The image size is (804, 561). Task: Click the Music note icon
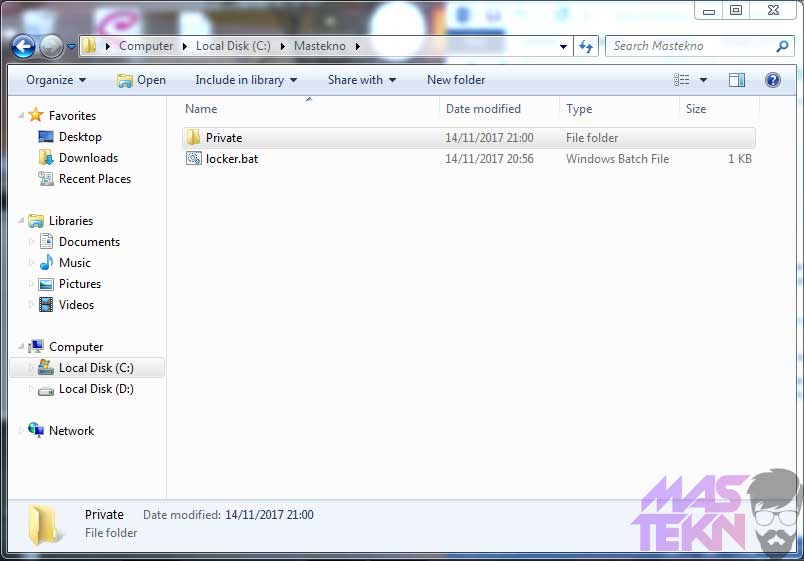click(x=46, y=262)
